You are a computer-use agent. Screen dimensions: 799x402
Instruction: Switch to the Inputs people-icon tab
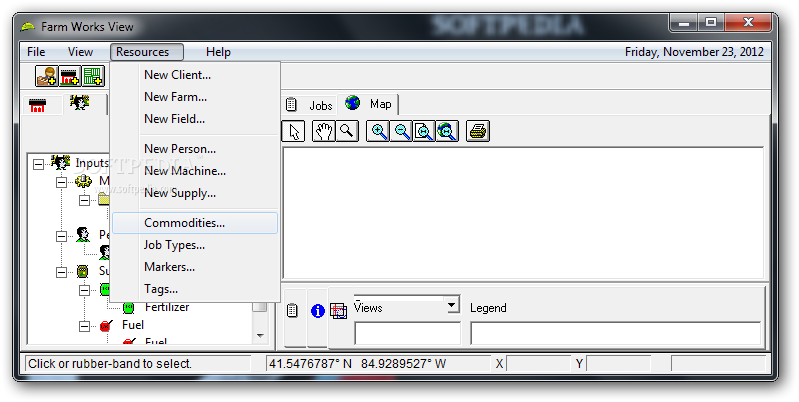pos(79,103)
